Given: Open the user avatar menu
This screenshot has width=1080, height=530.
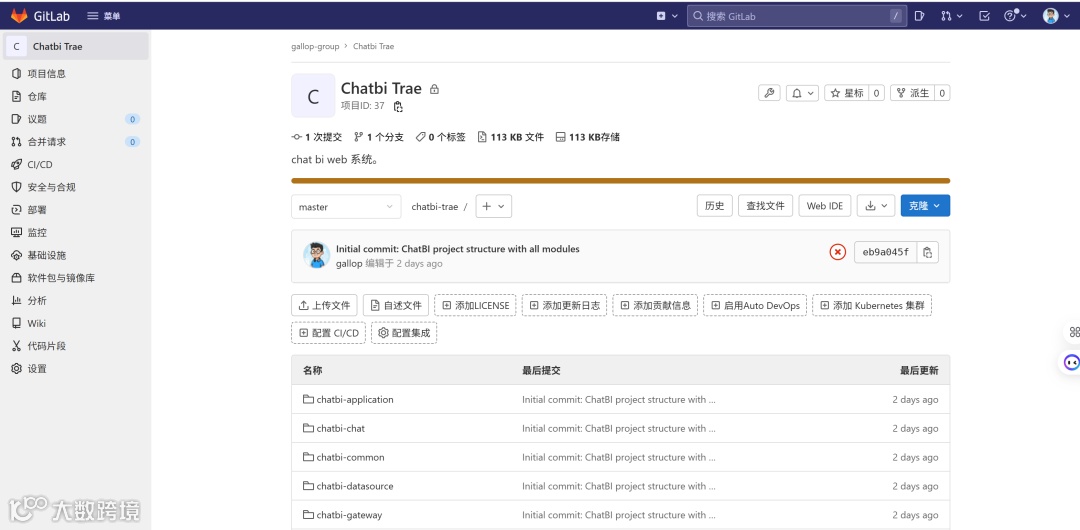Looking at the screenshot, I should [1055, 16].
